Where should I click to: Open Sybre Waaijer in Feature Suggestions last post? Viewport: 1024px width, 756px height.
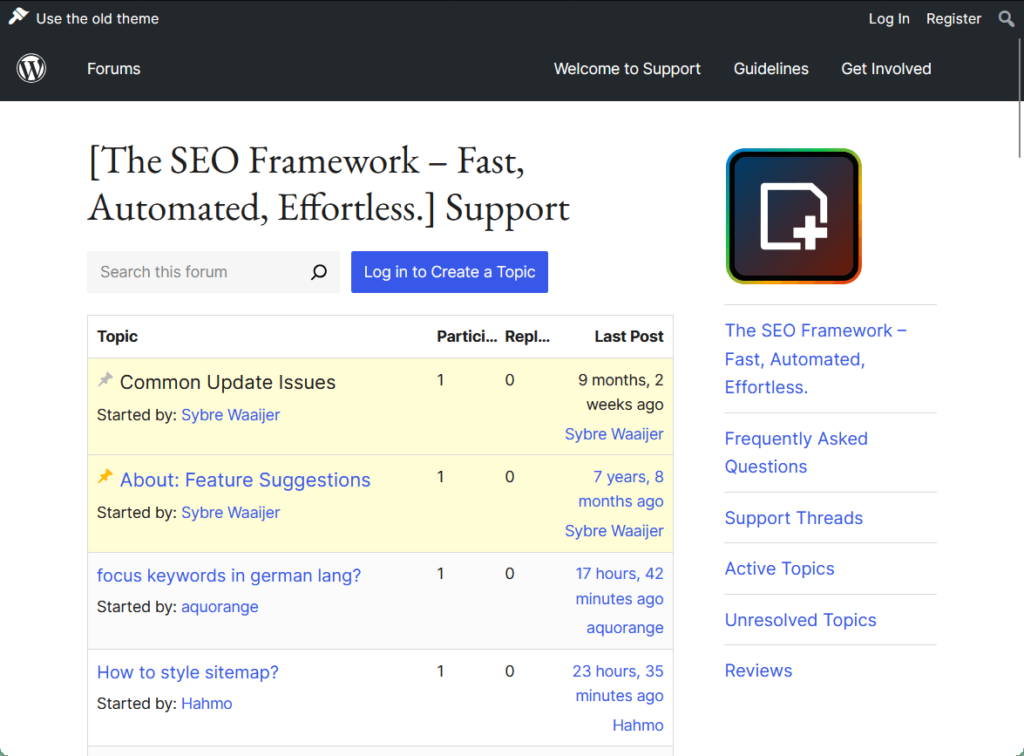point(614,531)
